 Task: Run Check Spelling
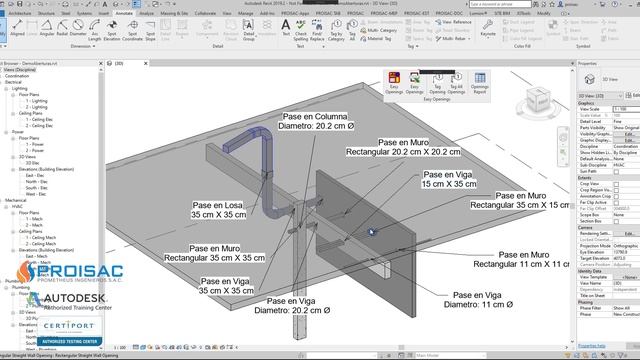pos(300,31)
